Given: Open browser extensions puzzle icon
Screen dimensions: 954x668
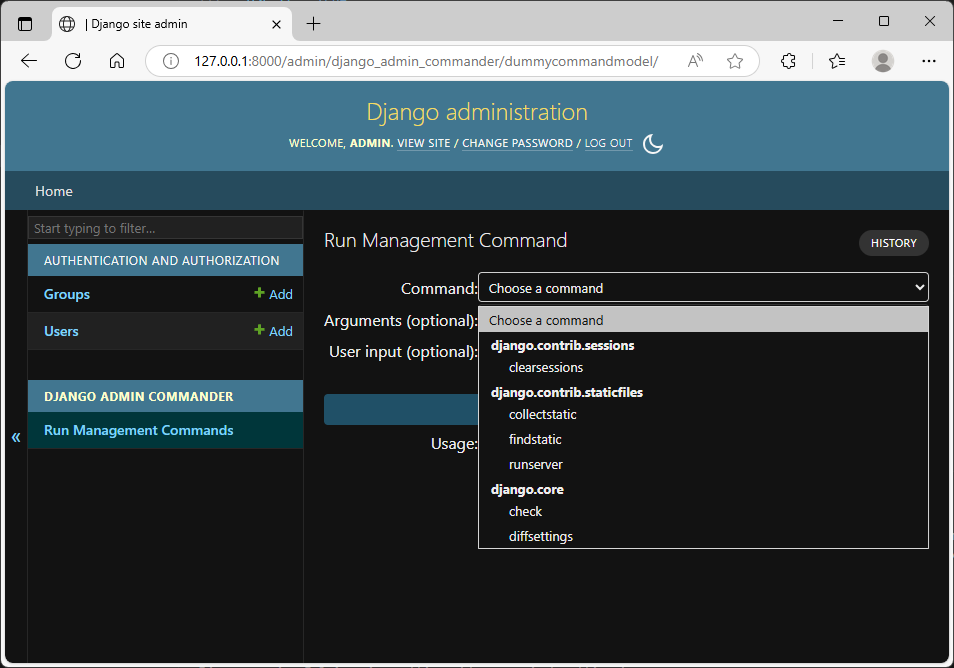Looking at the screenshot, I should click(788, 60).
